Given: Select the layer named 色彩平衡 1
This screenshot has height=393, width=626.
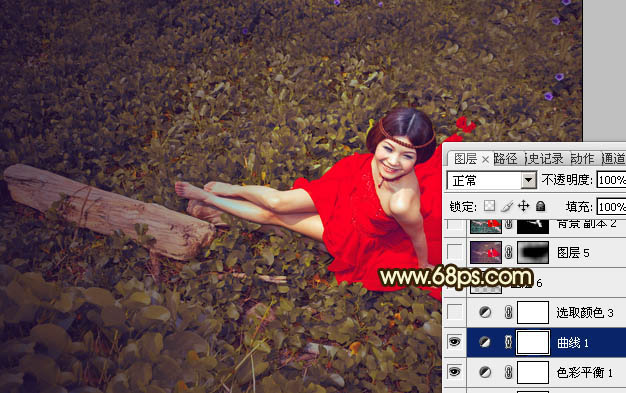Looking at the screenshot, I should click(585, 373).
